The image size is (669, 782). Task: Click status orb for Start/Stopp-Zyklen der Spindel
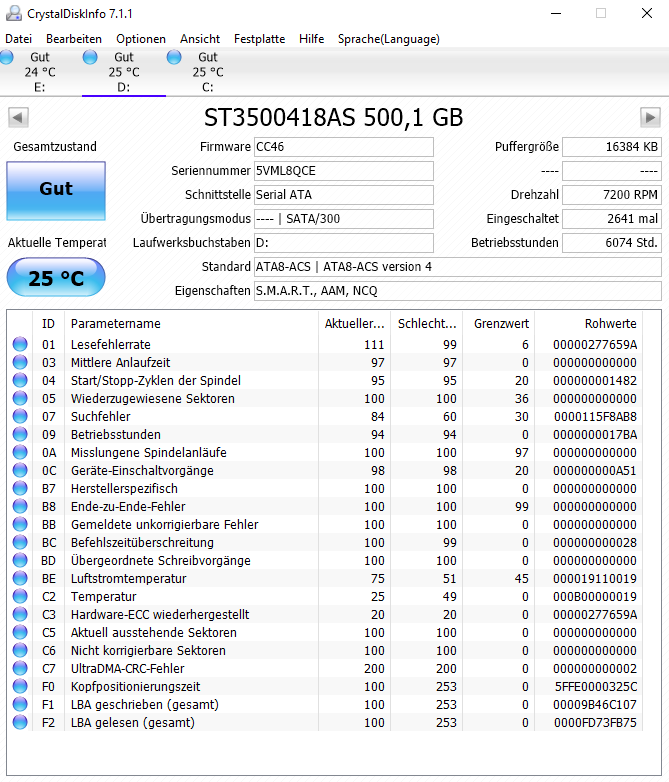20,380
